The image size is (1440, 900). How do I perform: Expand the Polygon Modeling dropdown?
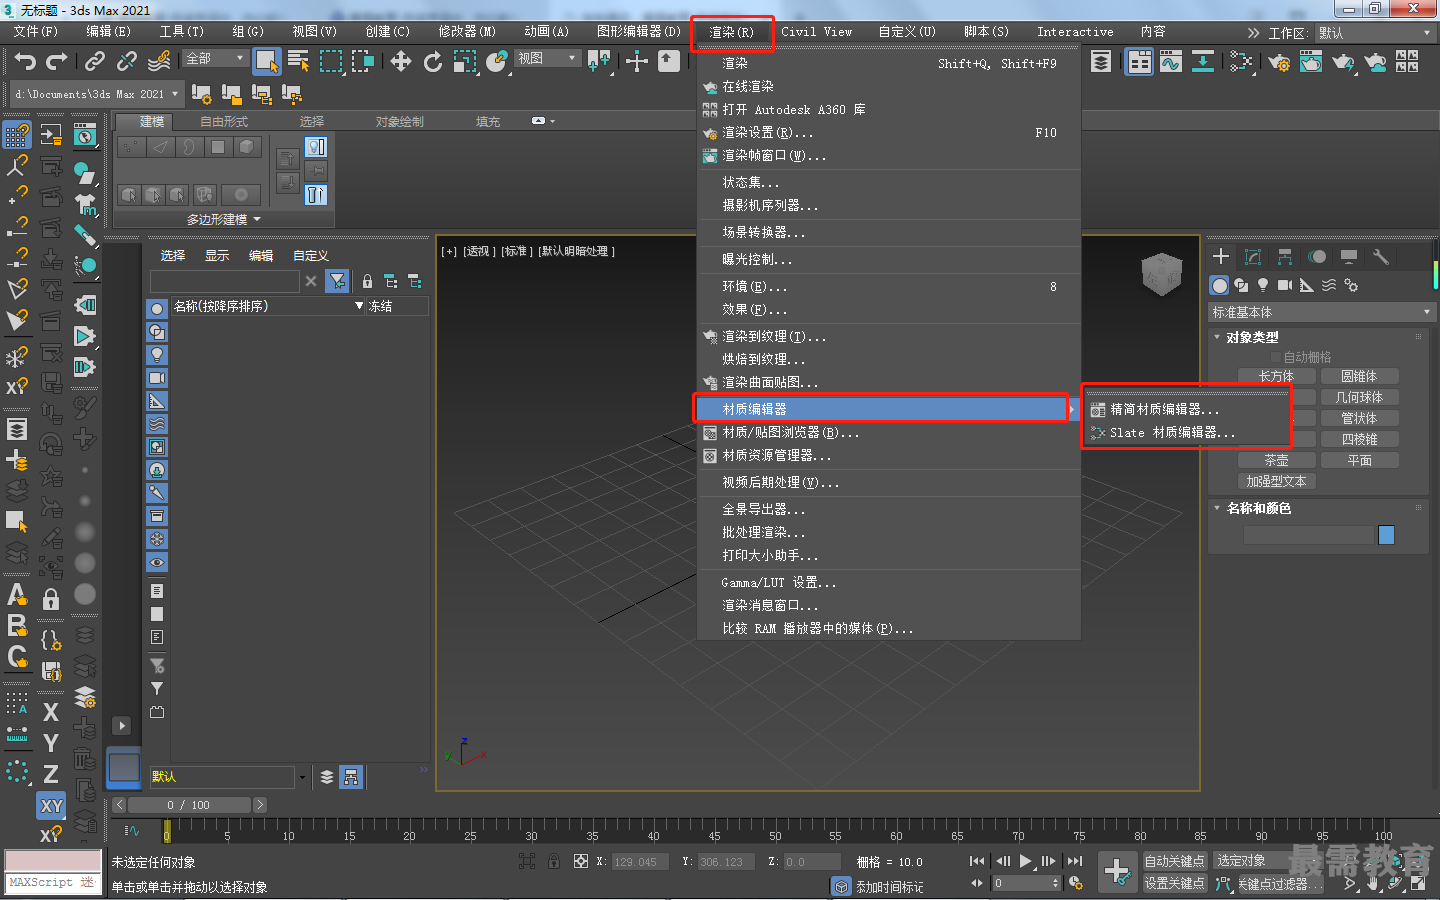[x=223, y=219]
